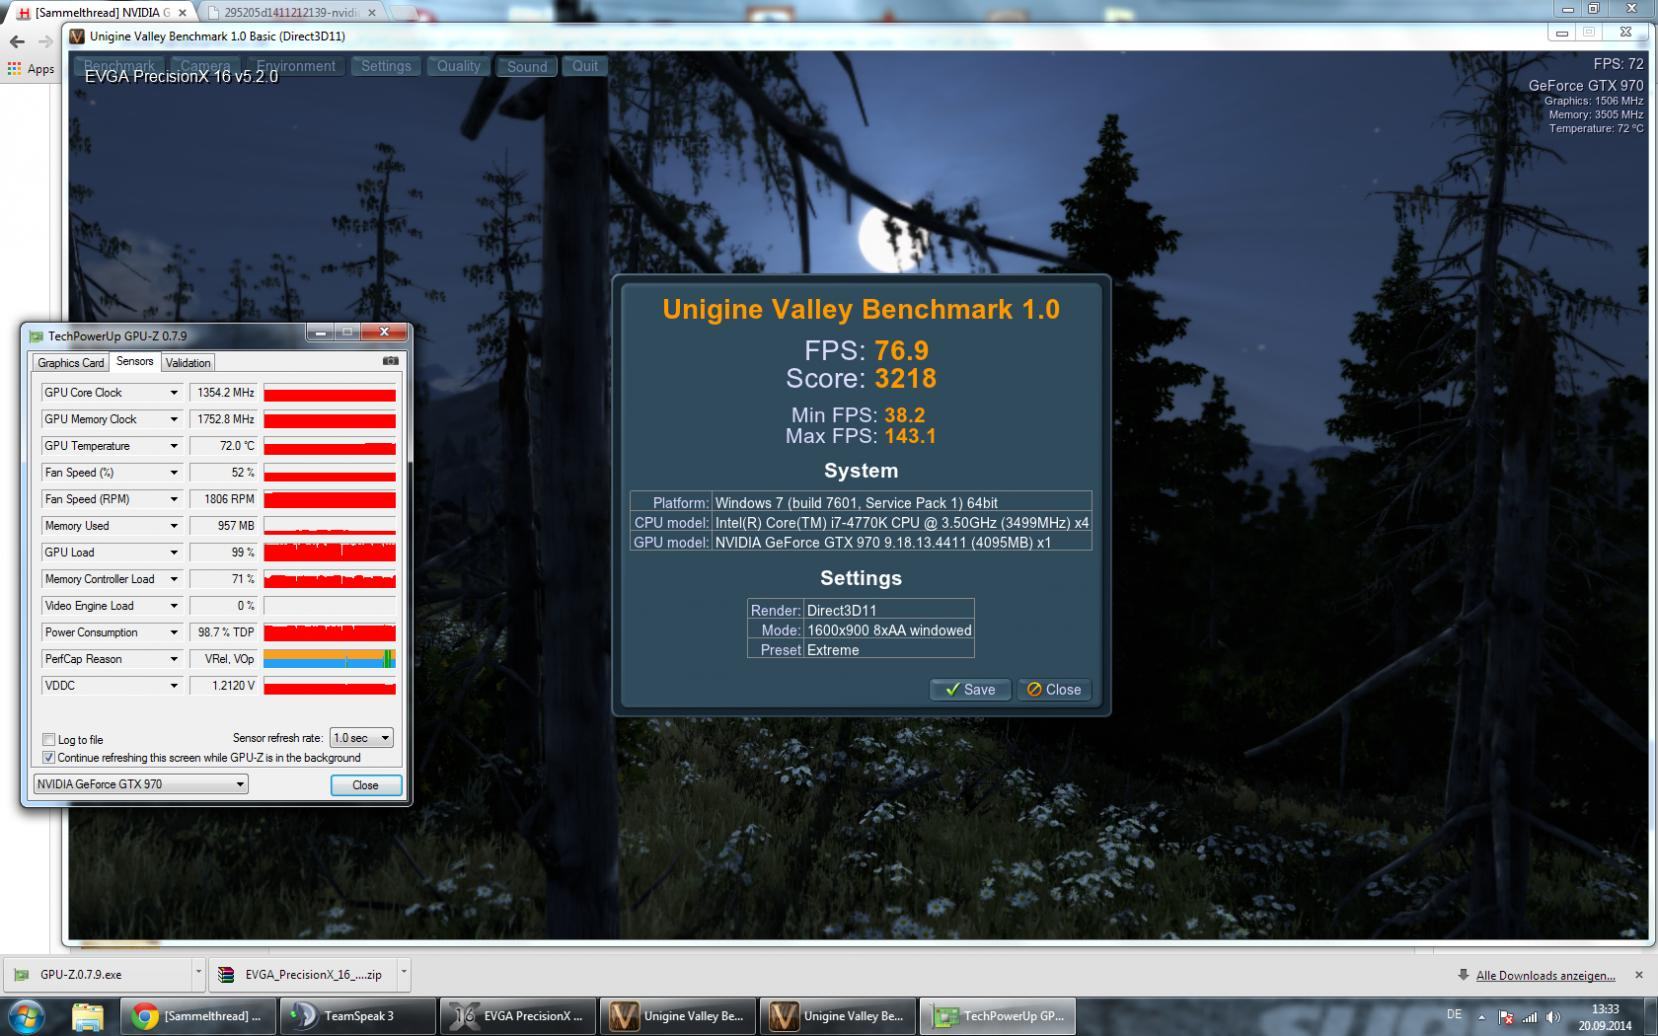
Task: Switch to Chrome Sammelthread taskbar item
Action: 196,1016
